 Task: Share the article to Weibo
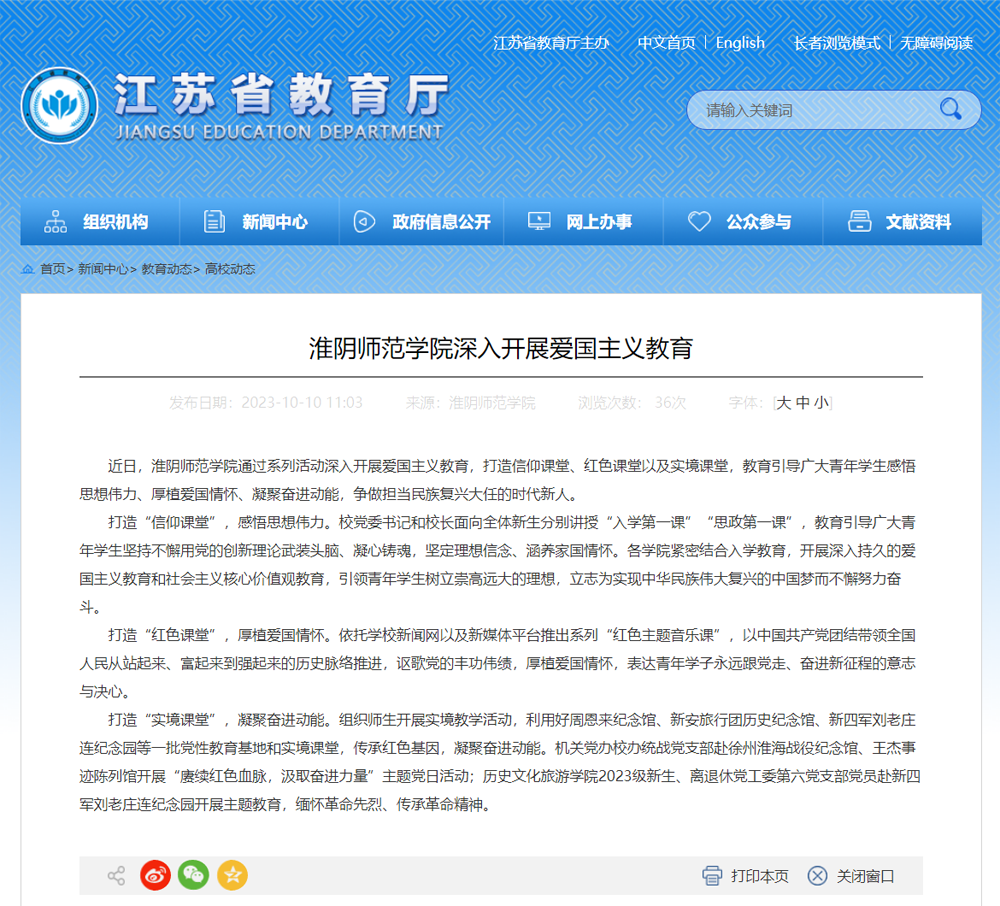point(155,875)
